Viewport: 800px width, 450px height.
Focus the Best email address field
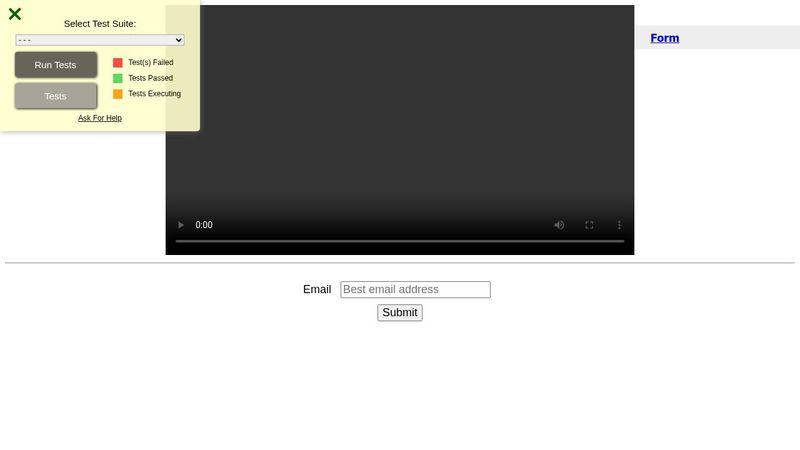pyautogui.click(x=415, y=289)
